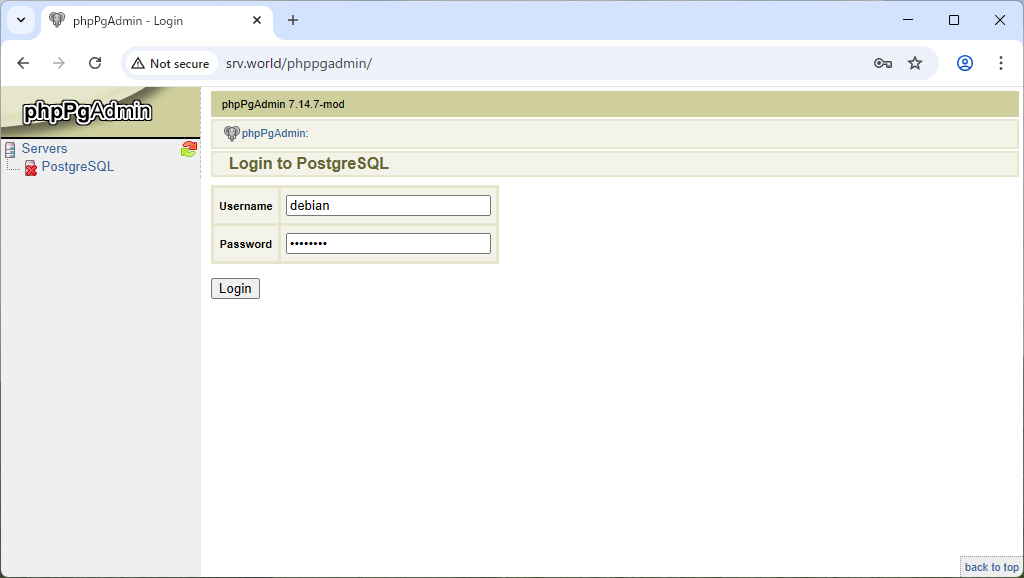The width and height of the screenshot is (1024, 578).
Task: Click the PostgreSQL disconnected server icon
Action: pos(30,168)
